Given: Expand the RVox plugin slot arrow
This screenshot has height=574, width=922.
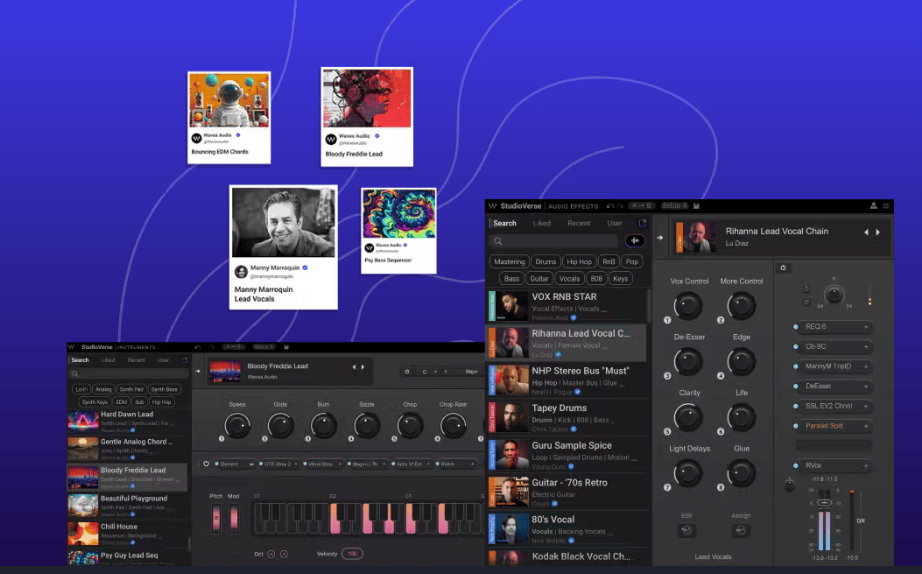Looking at the screenshot, I should (866, 466).
